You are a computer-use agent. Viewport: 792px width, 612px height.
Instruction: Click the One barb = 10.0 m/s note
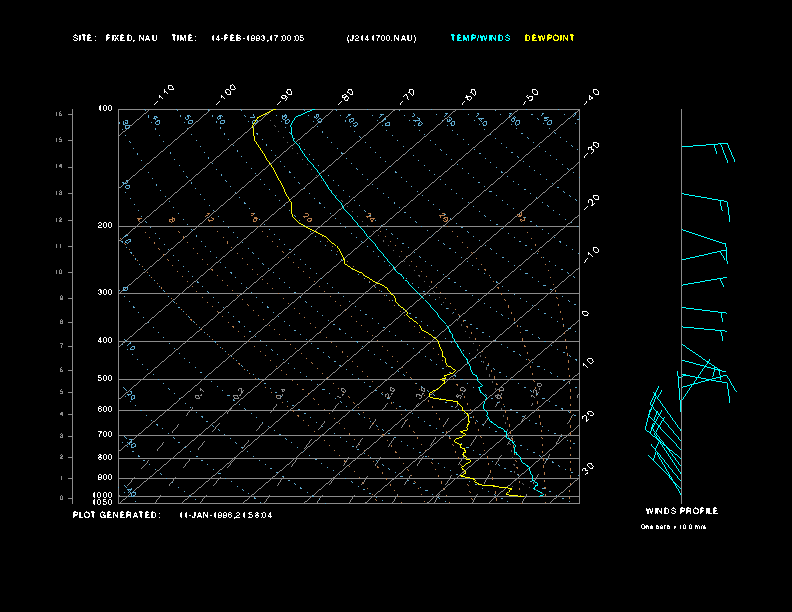pyautogui.click(x=673, y=527)
